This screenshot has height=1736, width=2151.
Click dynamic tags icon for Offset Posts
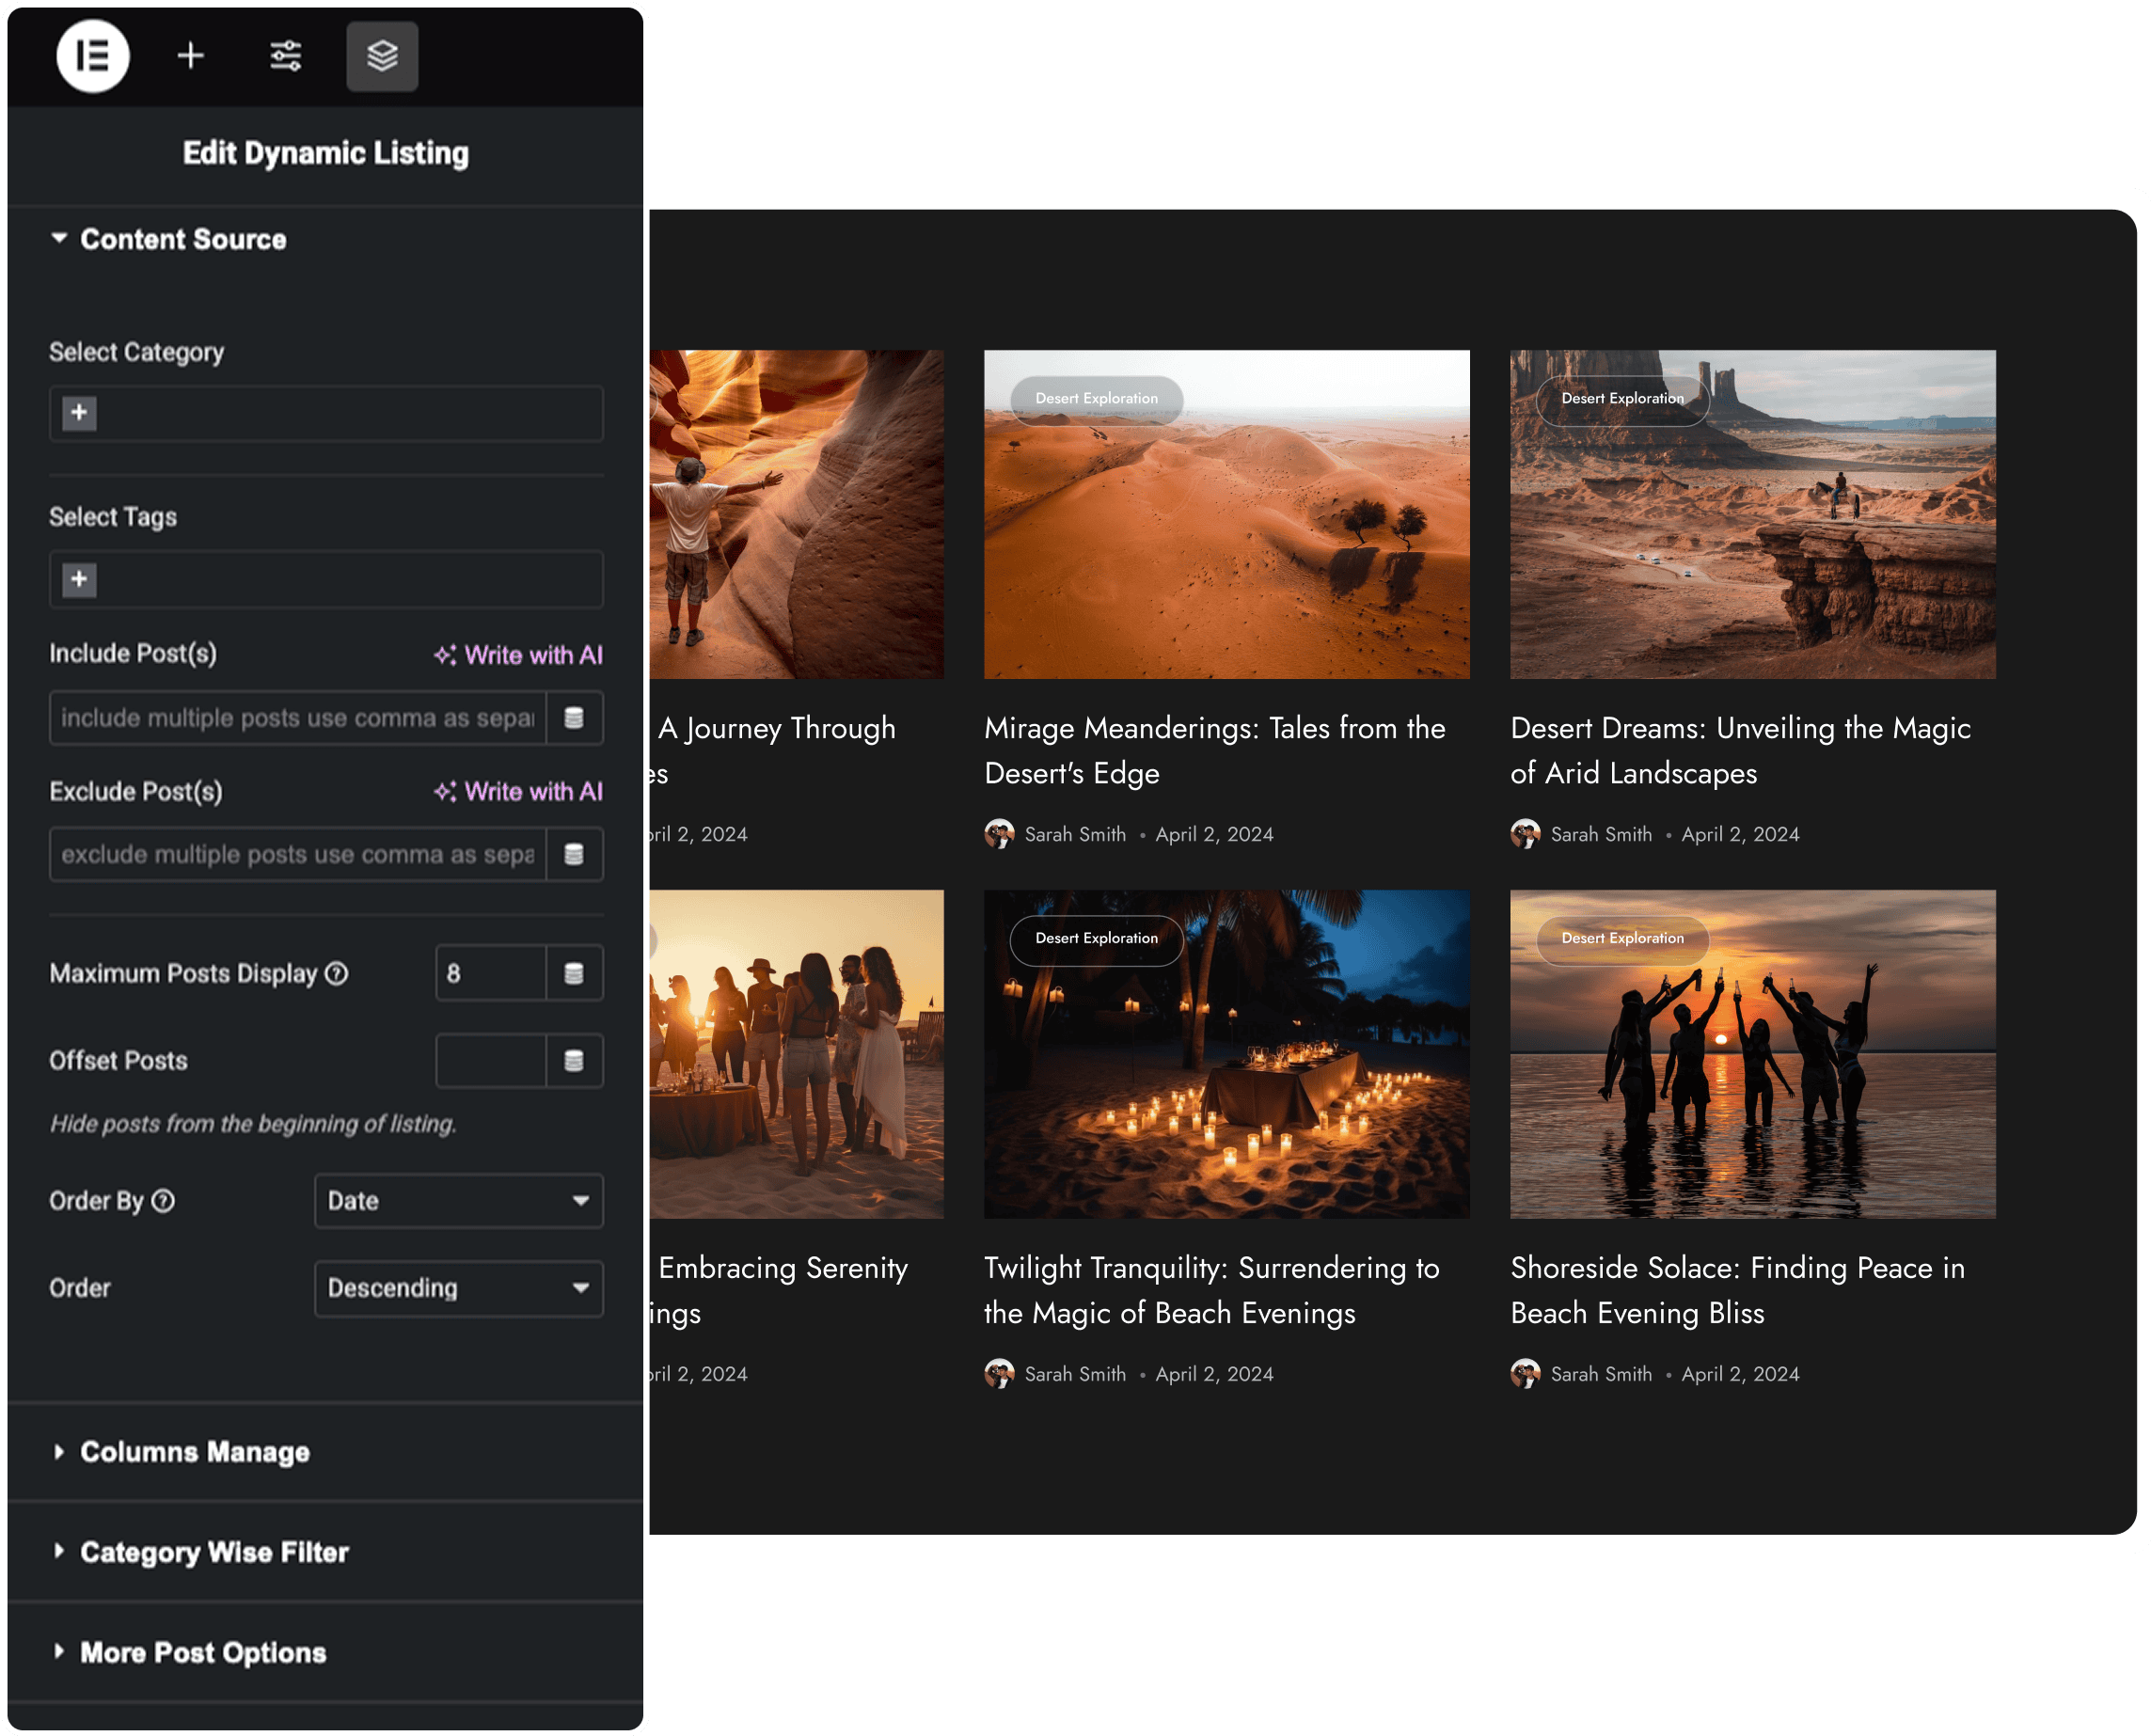coord(574,1060)
